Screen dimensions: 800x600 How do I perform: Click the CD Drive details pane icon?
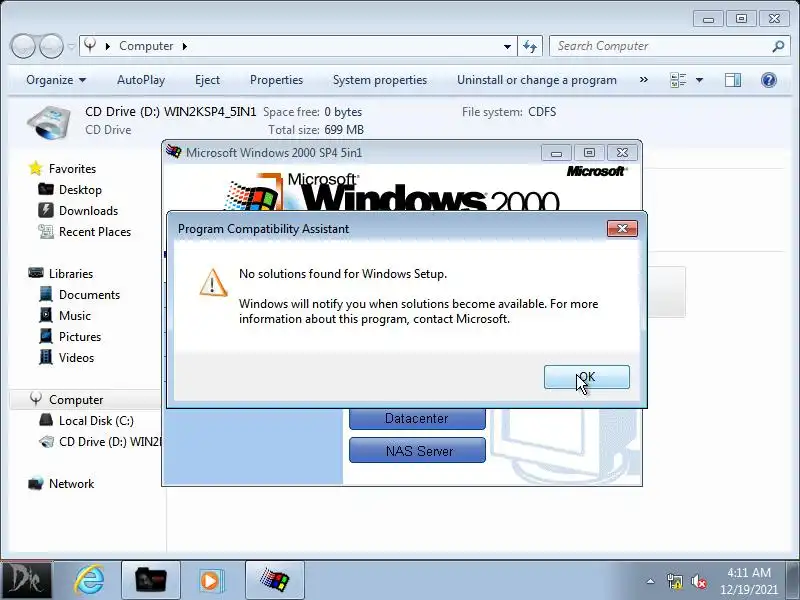tap(48, 122)
